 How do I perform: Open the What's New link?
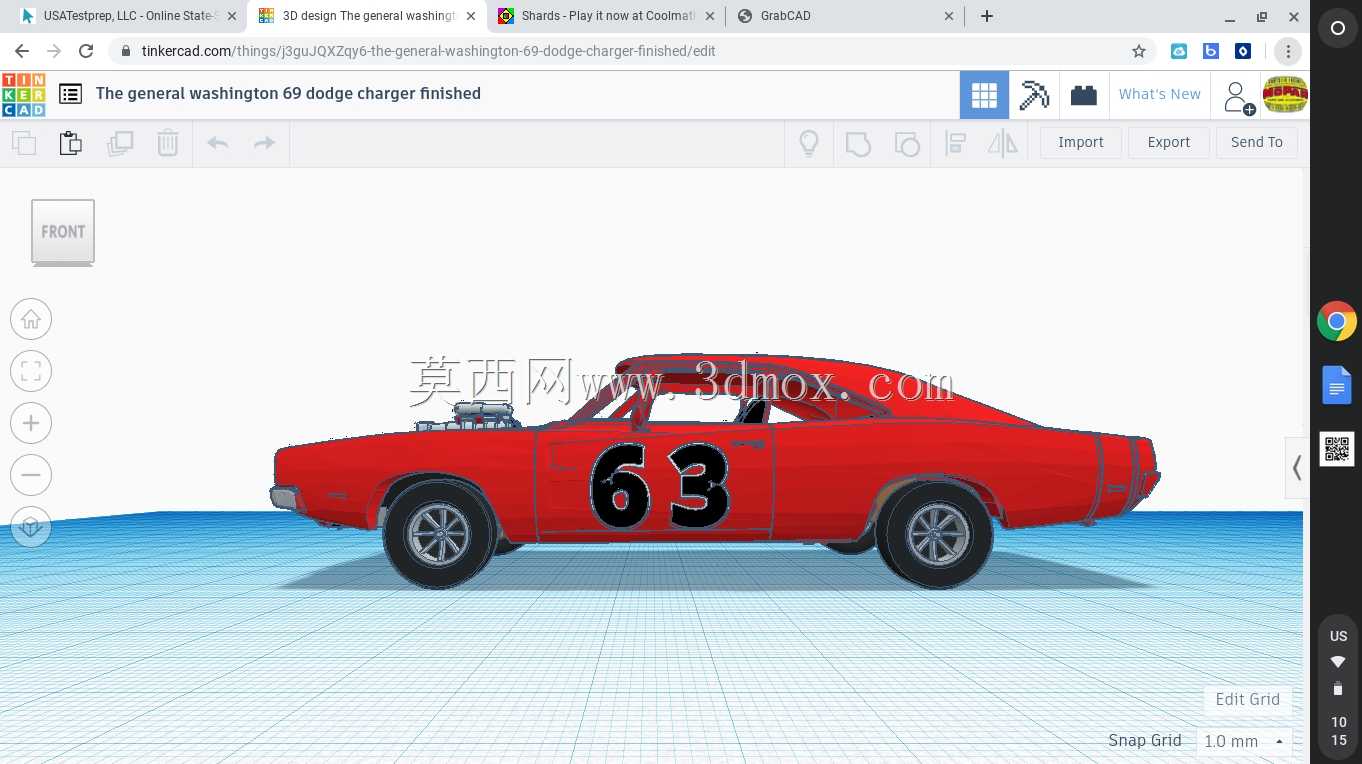point(1160,95)
